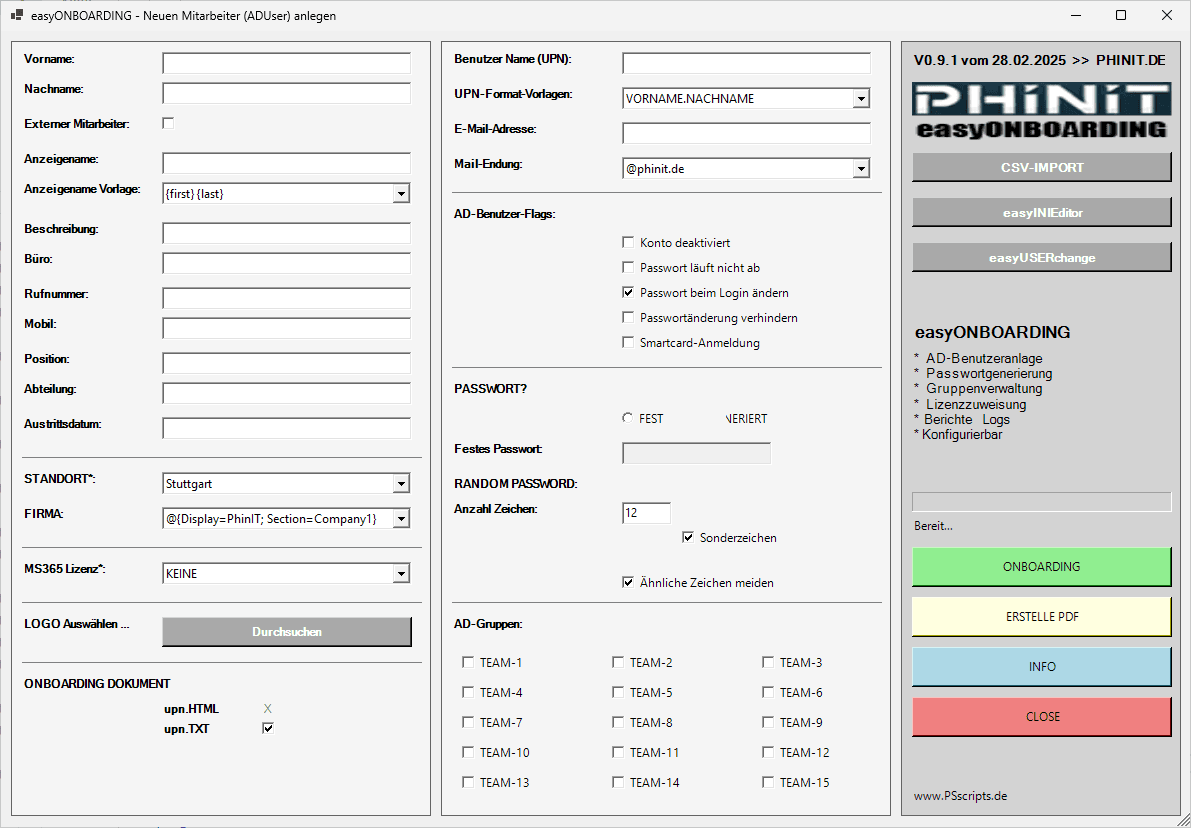
Task: Open the easyINIEditor
Action: click(1041, 211)
